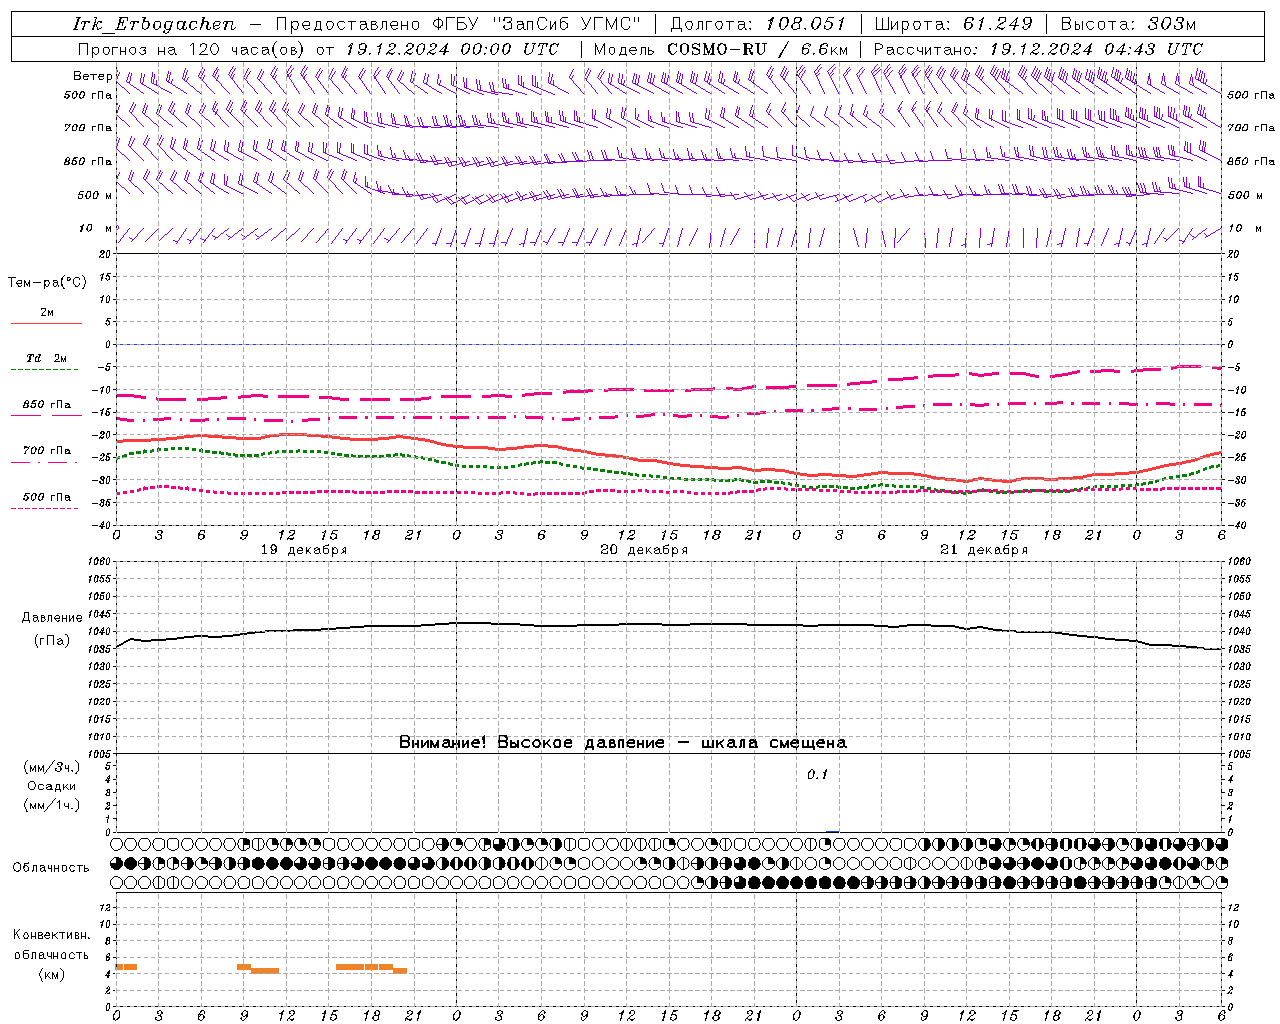Click the station name Irk_Erbogachen

click(155, 24)
